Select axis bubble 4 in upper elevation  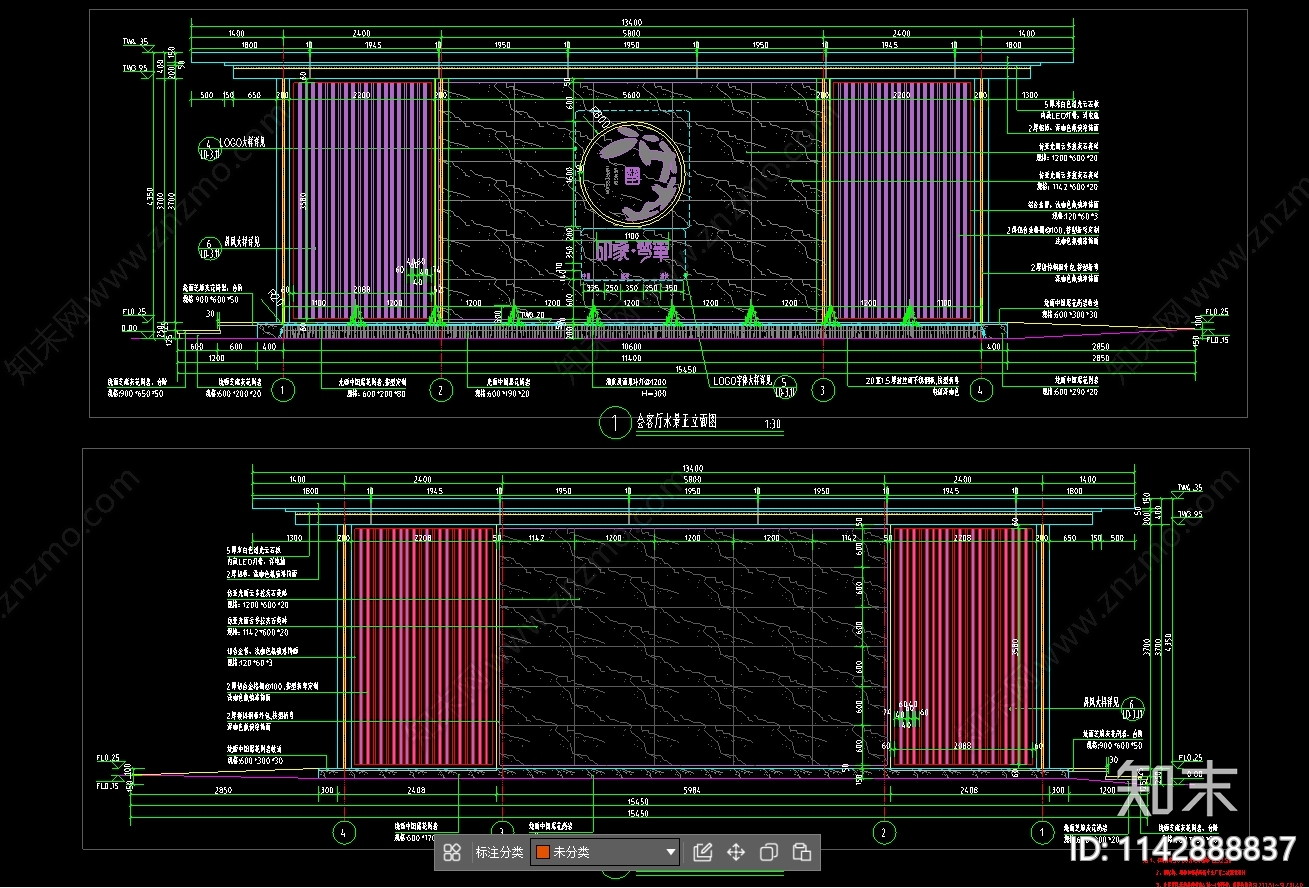click(x=981, y=390)
